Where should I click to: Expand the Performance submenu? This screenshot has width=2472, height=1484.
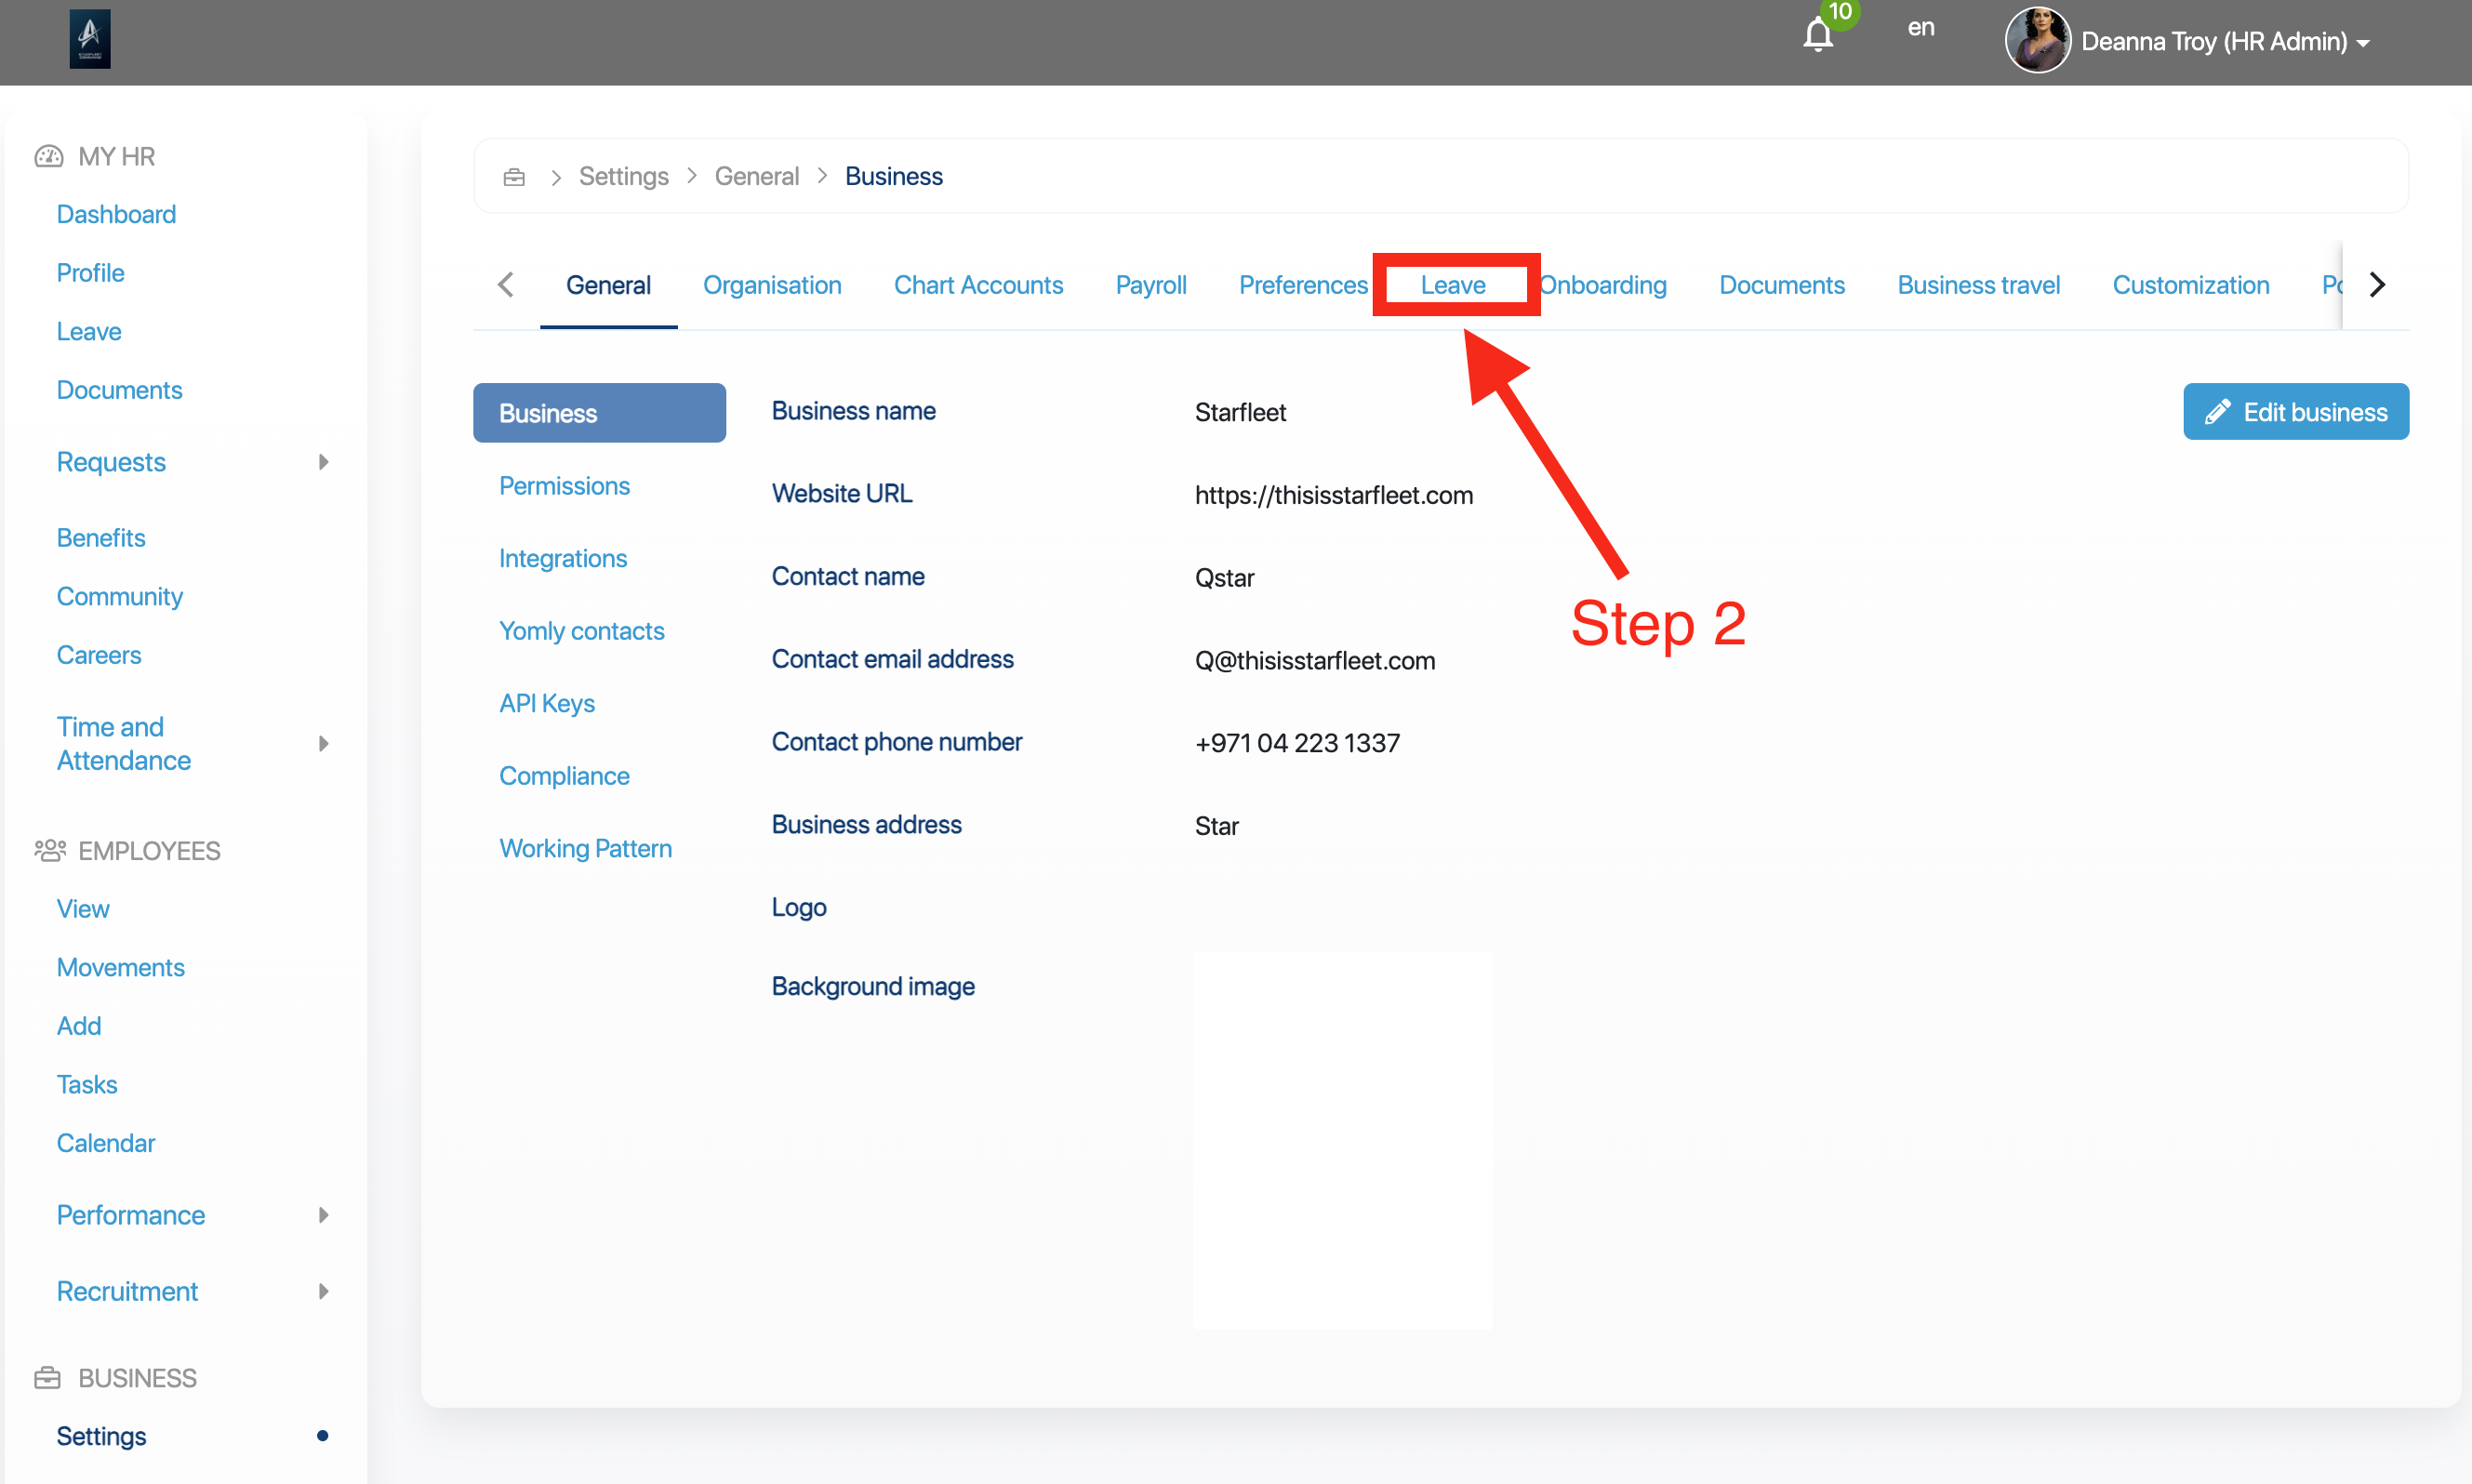pos(323,1215)
